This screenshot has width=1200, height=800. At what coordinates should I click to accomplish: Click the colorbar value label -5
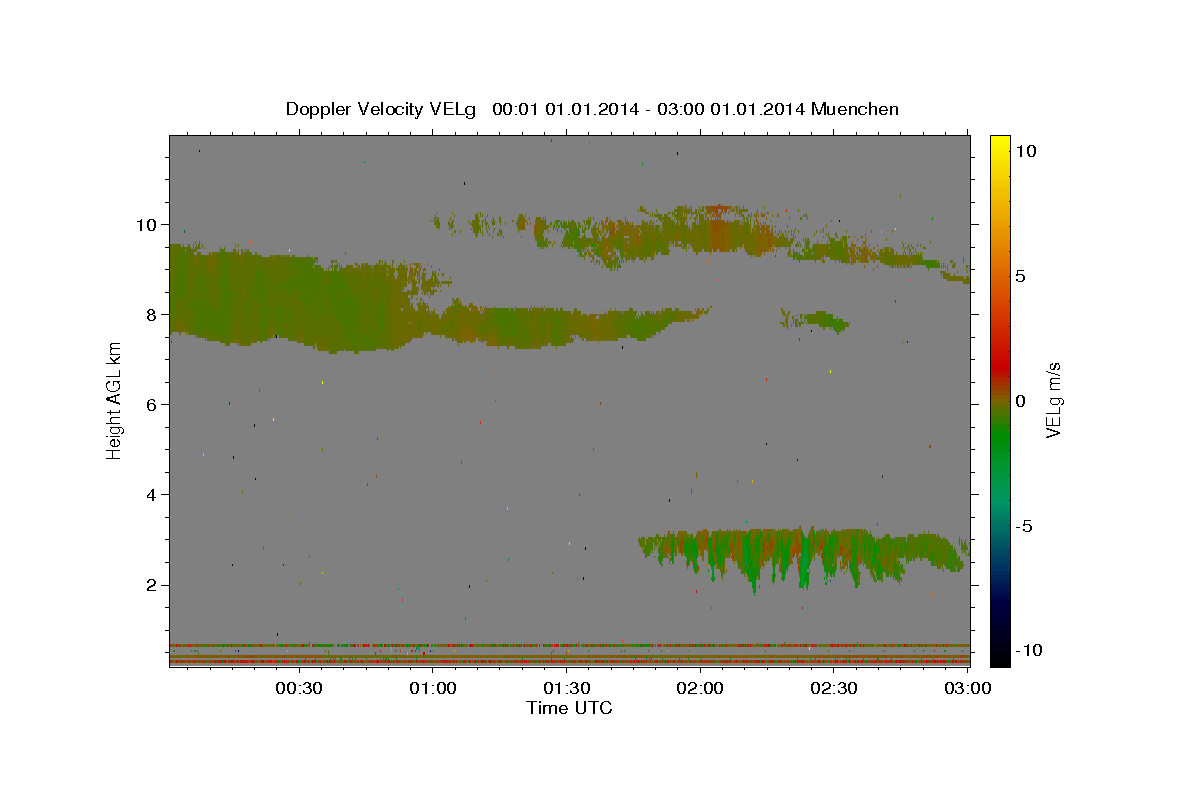coord(1022,526)
